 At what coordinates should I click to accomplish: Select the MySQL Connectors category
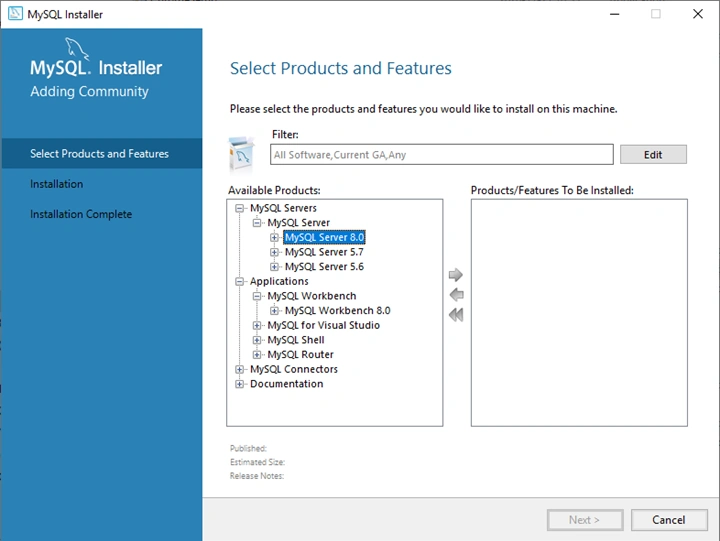(x=294, y=370)
